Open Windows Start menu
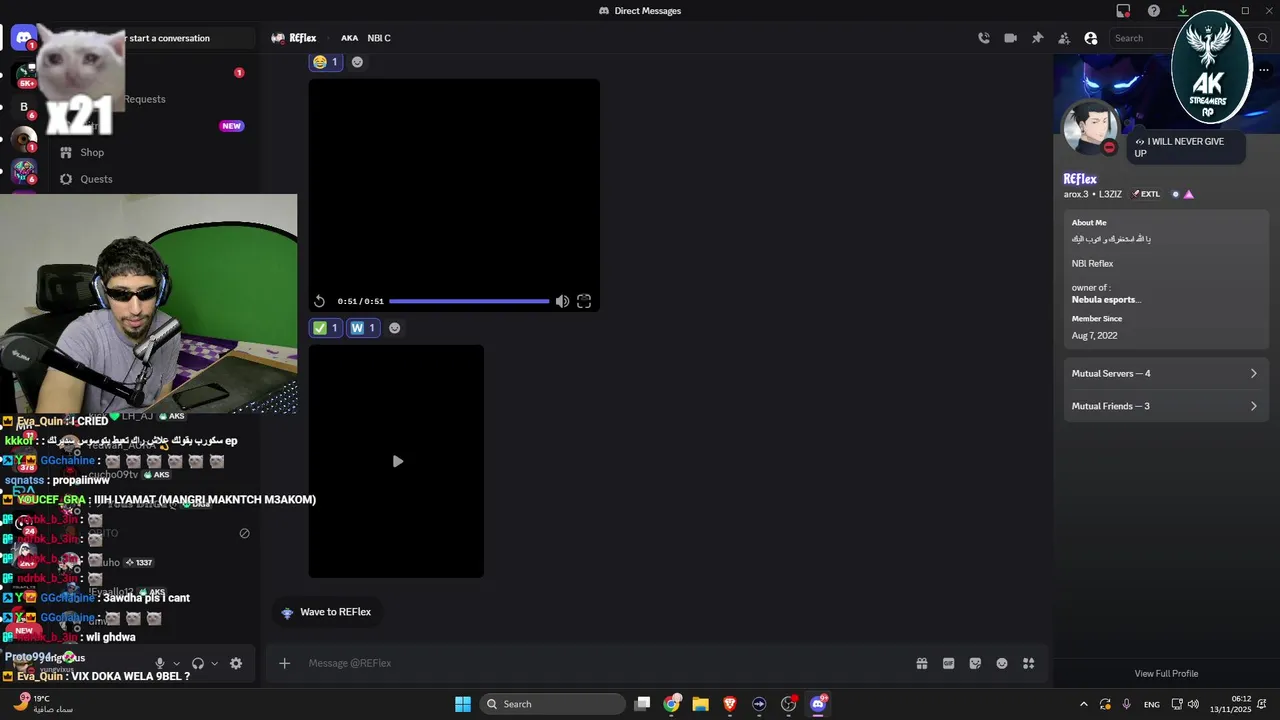Image resolution: width=1280 pixels, height=720 pixels. [463, 704]
